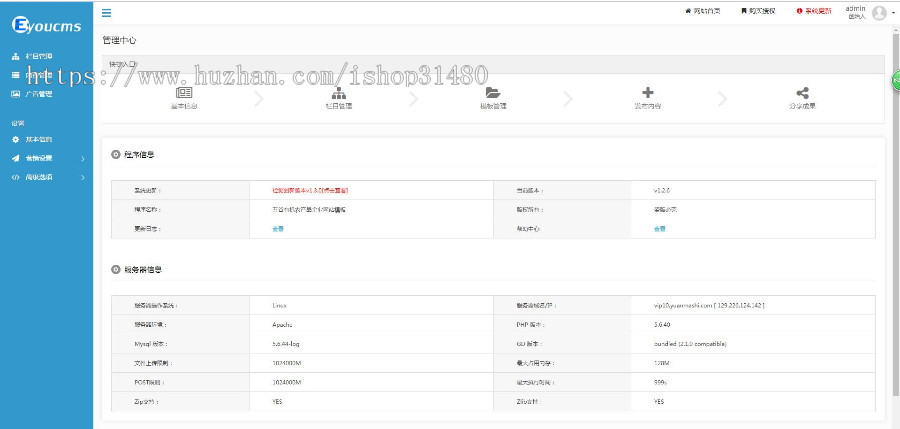Open the blue link in the right program-info column
900x429 pixels.
pos(660,229)
